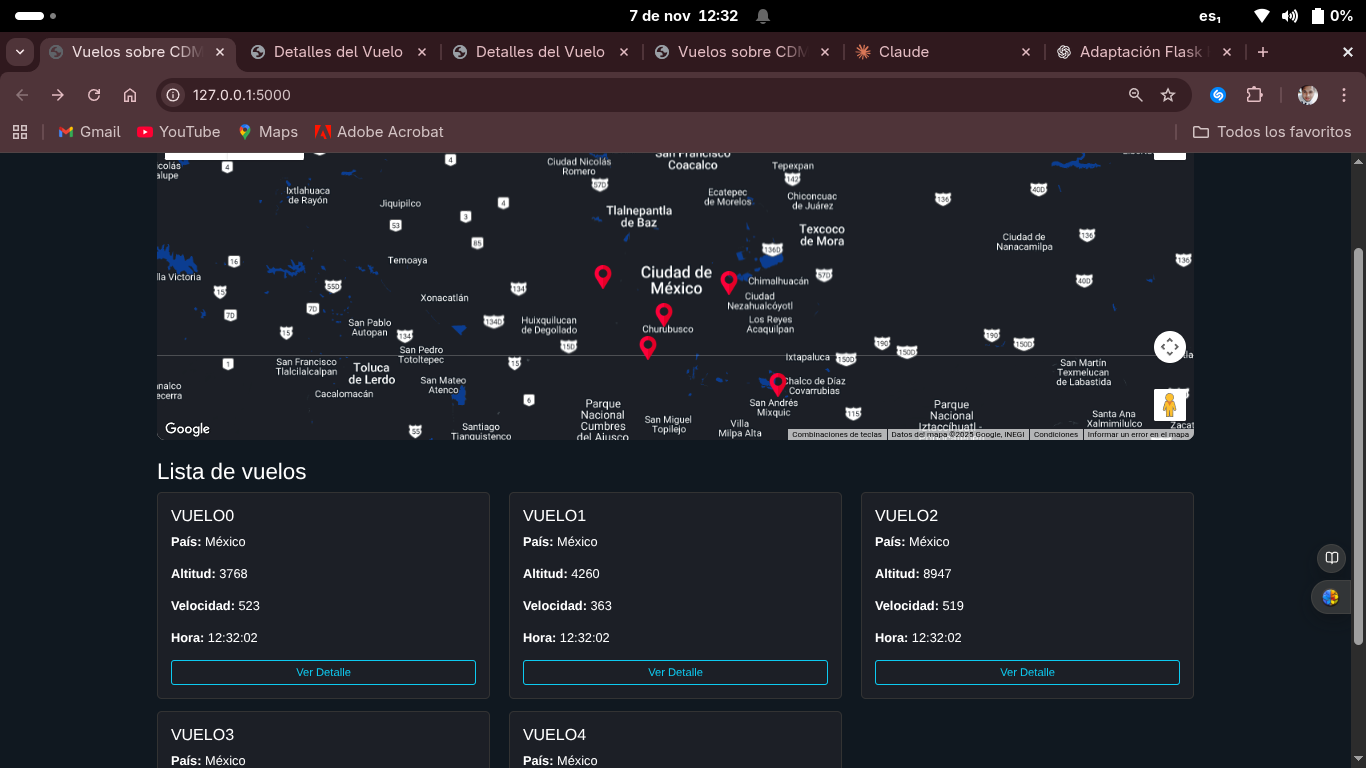Viewport: 1366px width, 768px height.
Task: Open Todos los favoritos folder
Action: 1271,132
